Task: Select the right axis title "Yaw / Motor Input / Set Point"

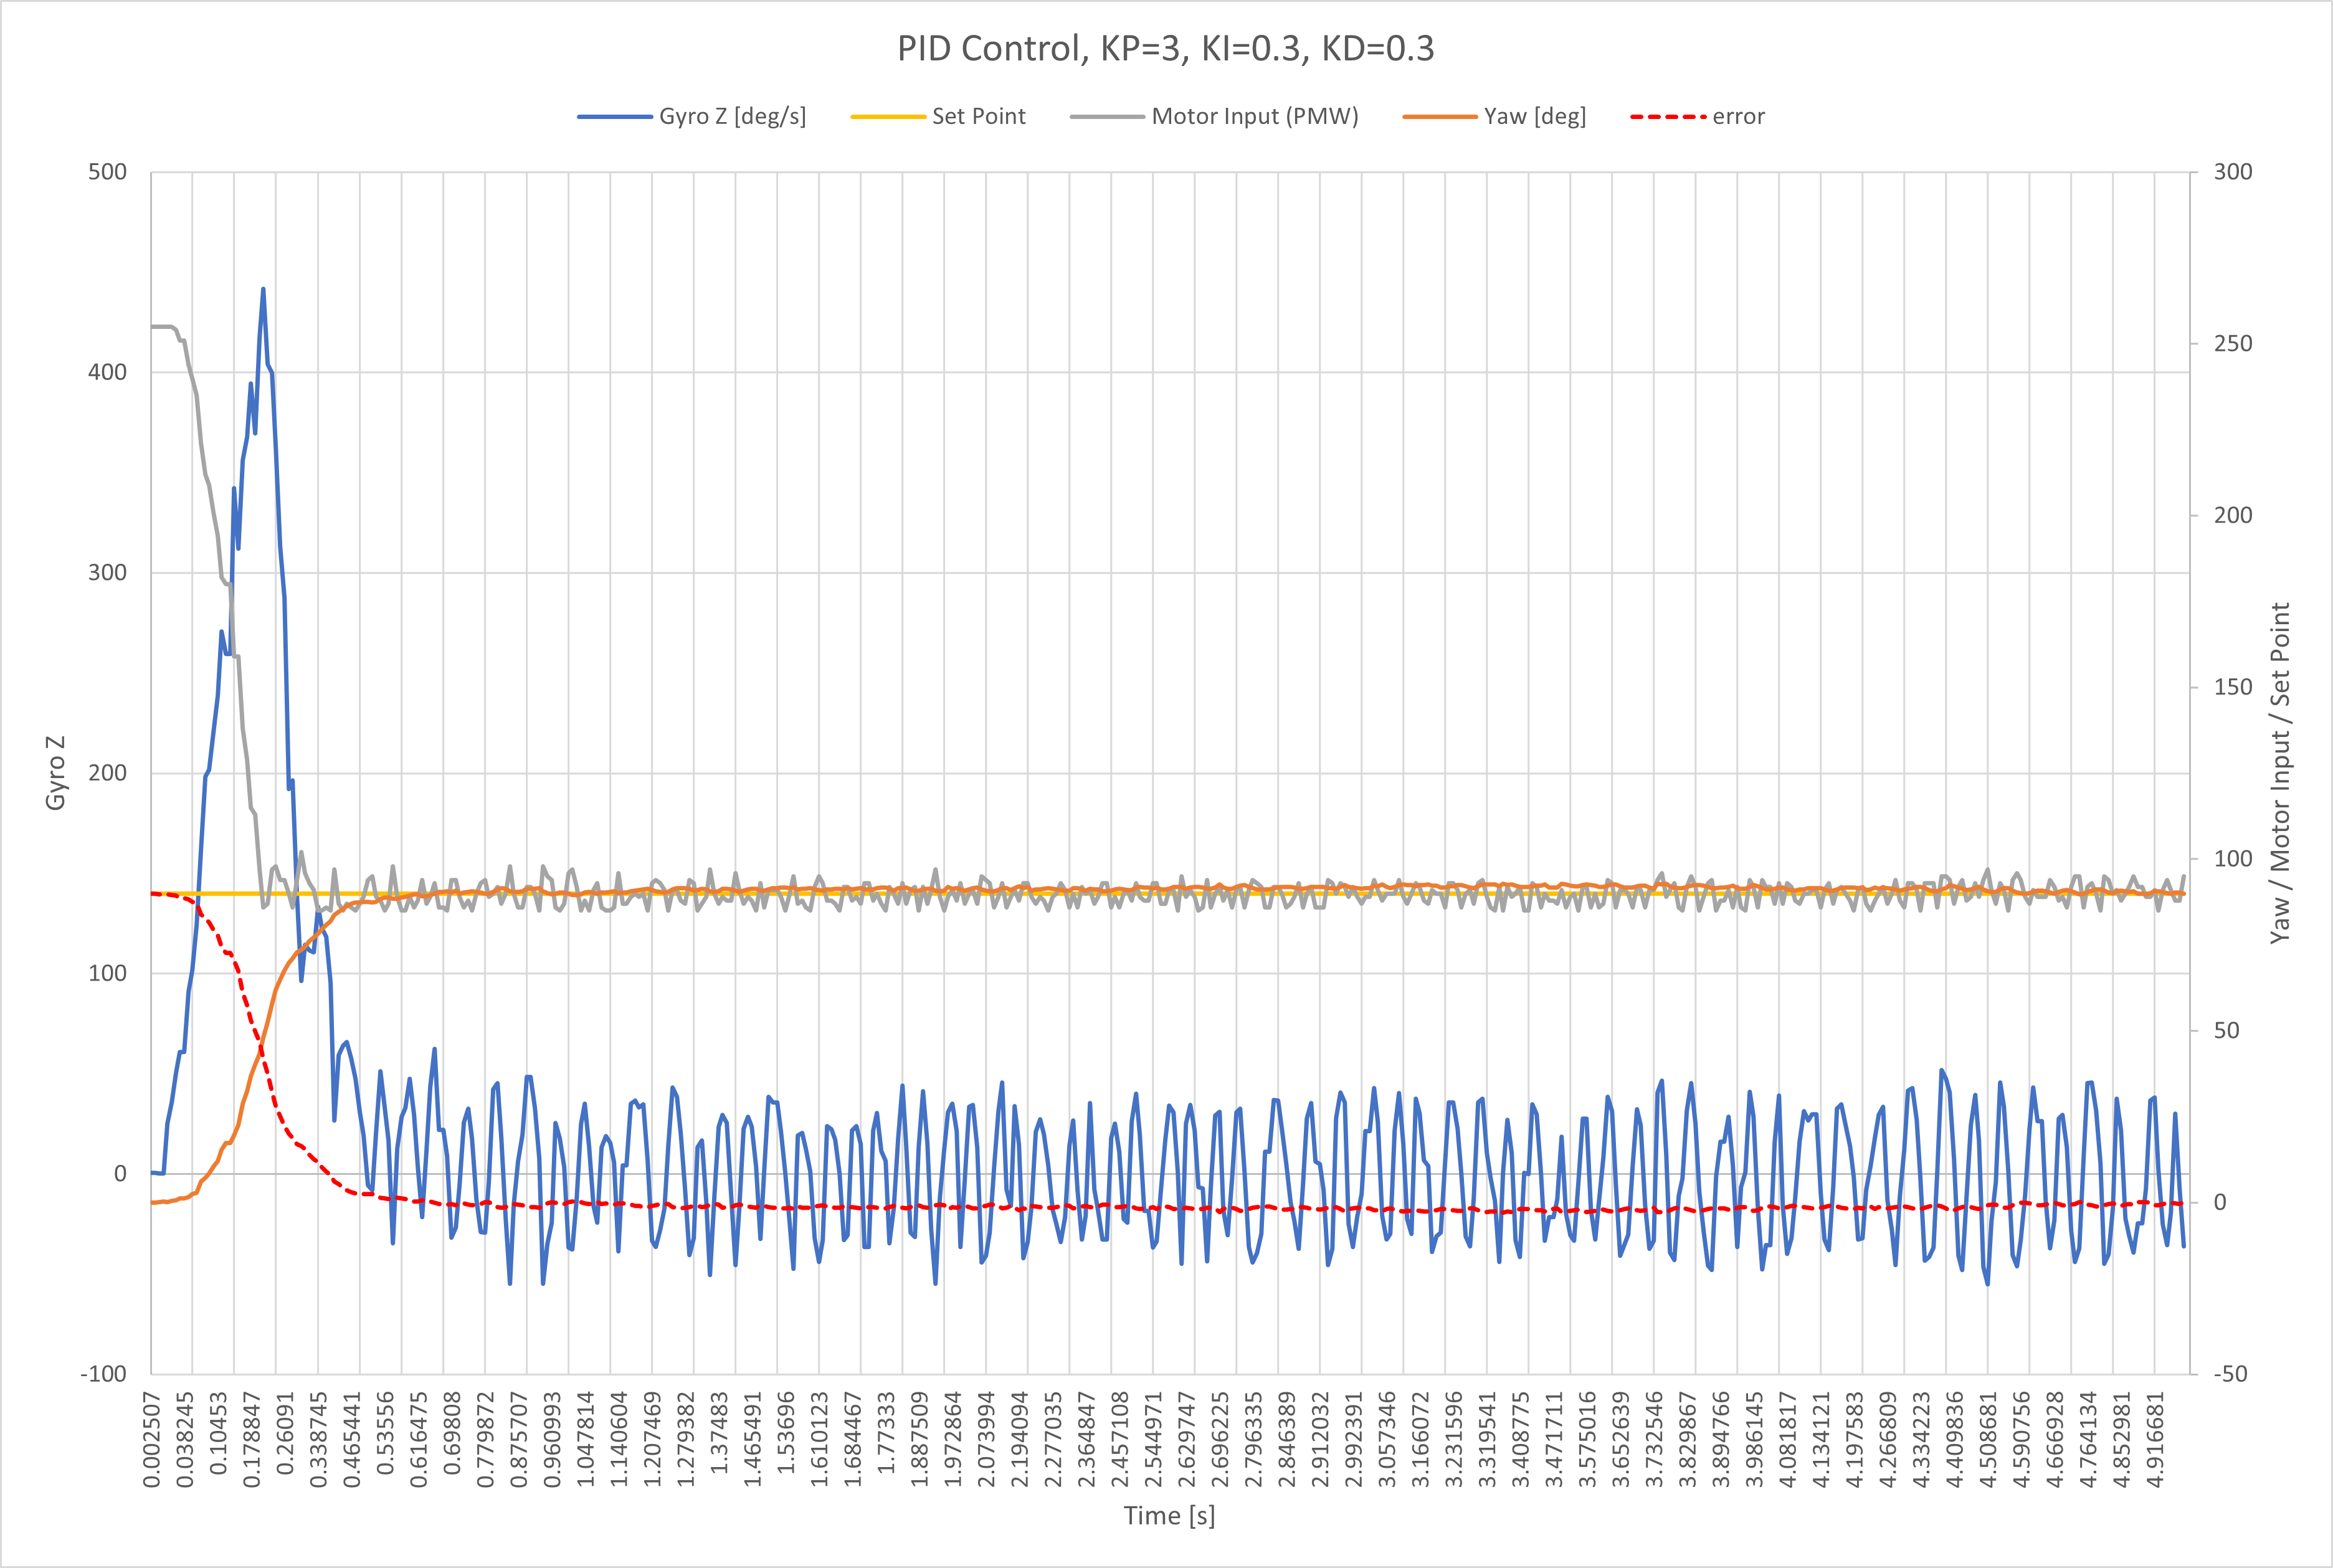Action: coord(2280,773)
